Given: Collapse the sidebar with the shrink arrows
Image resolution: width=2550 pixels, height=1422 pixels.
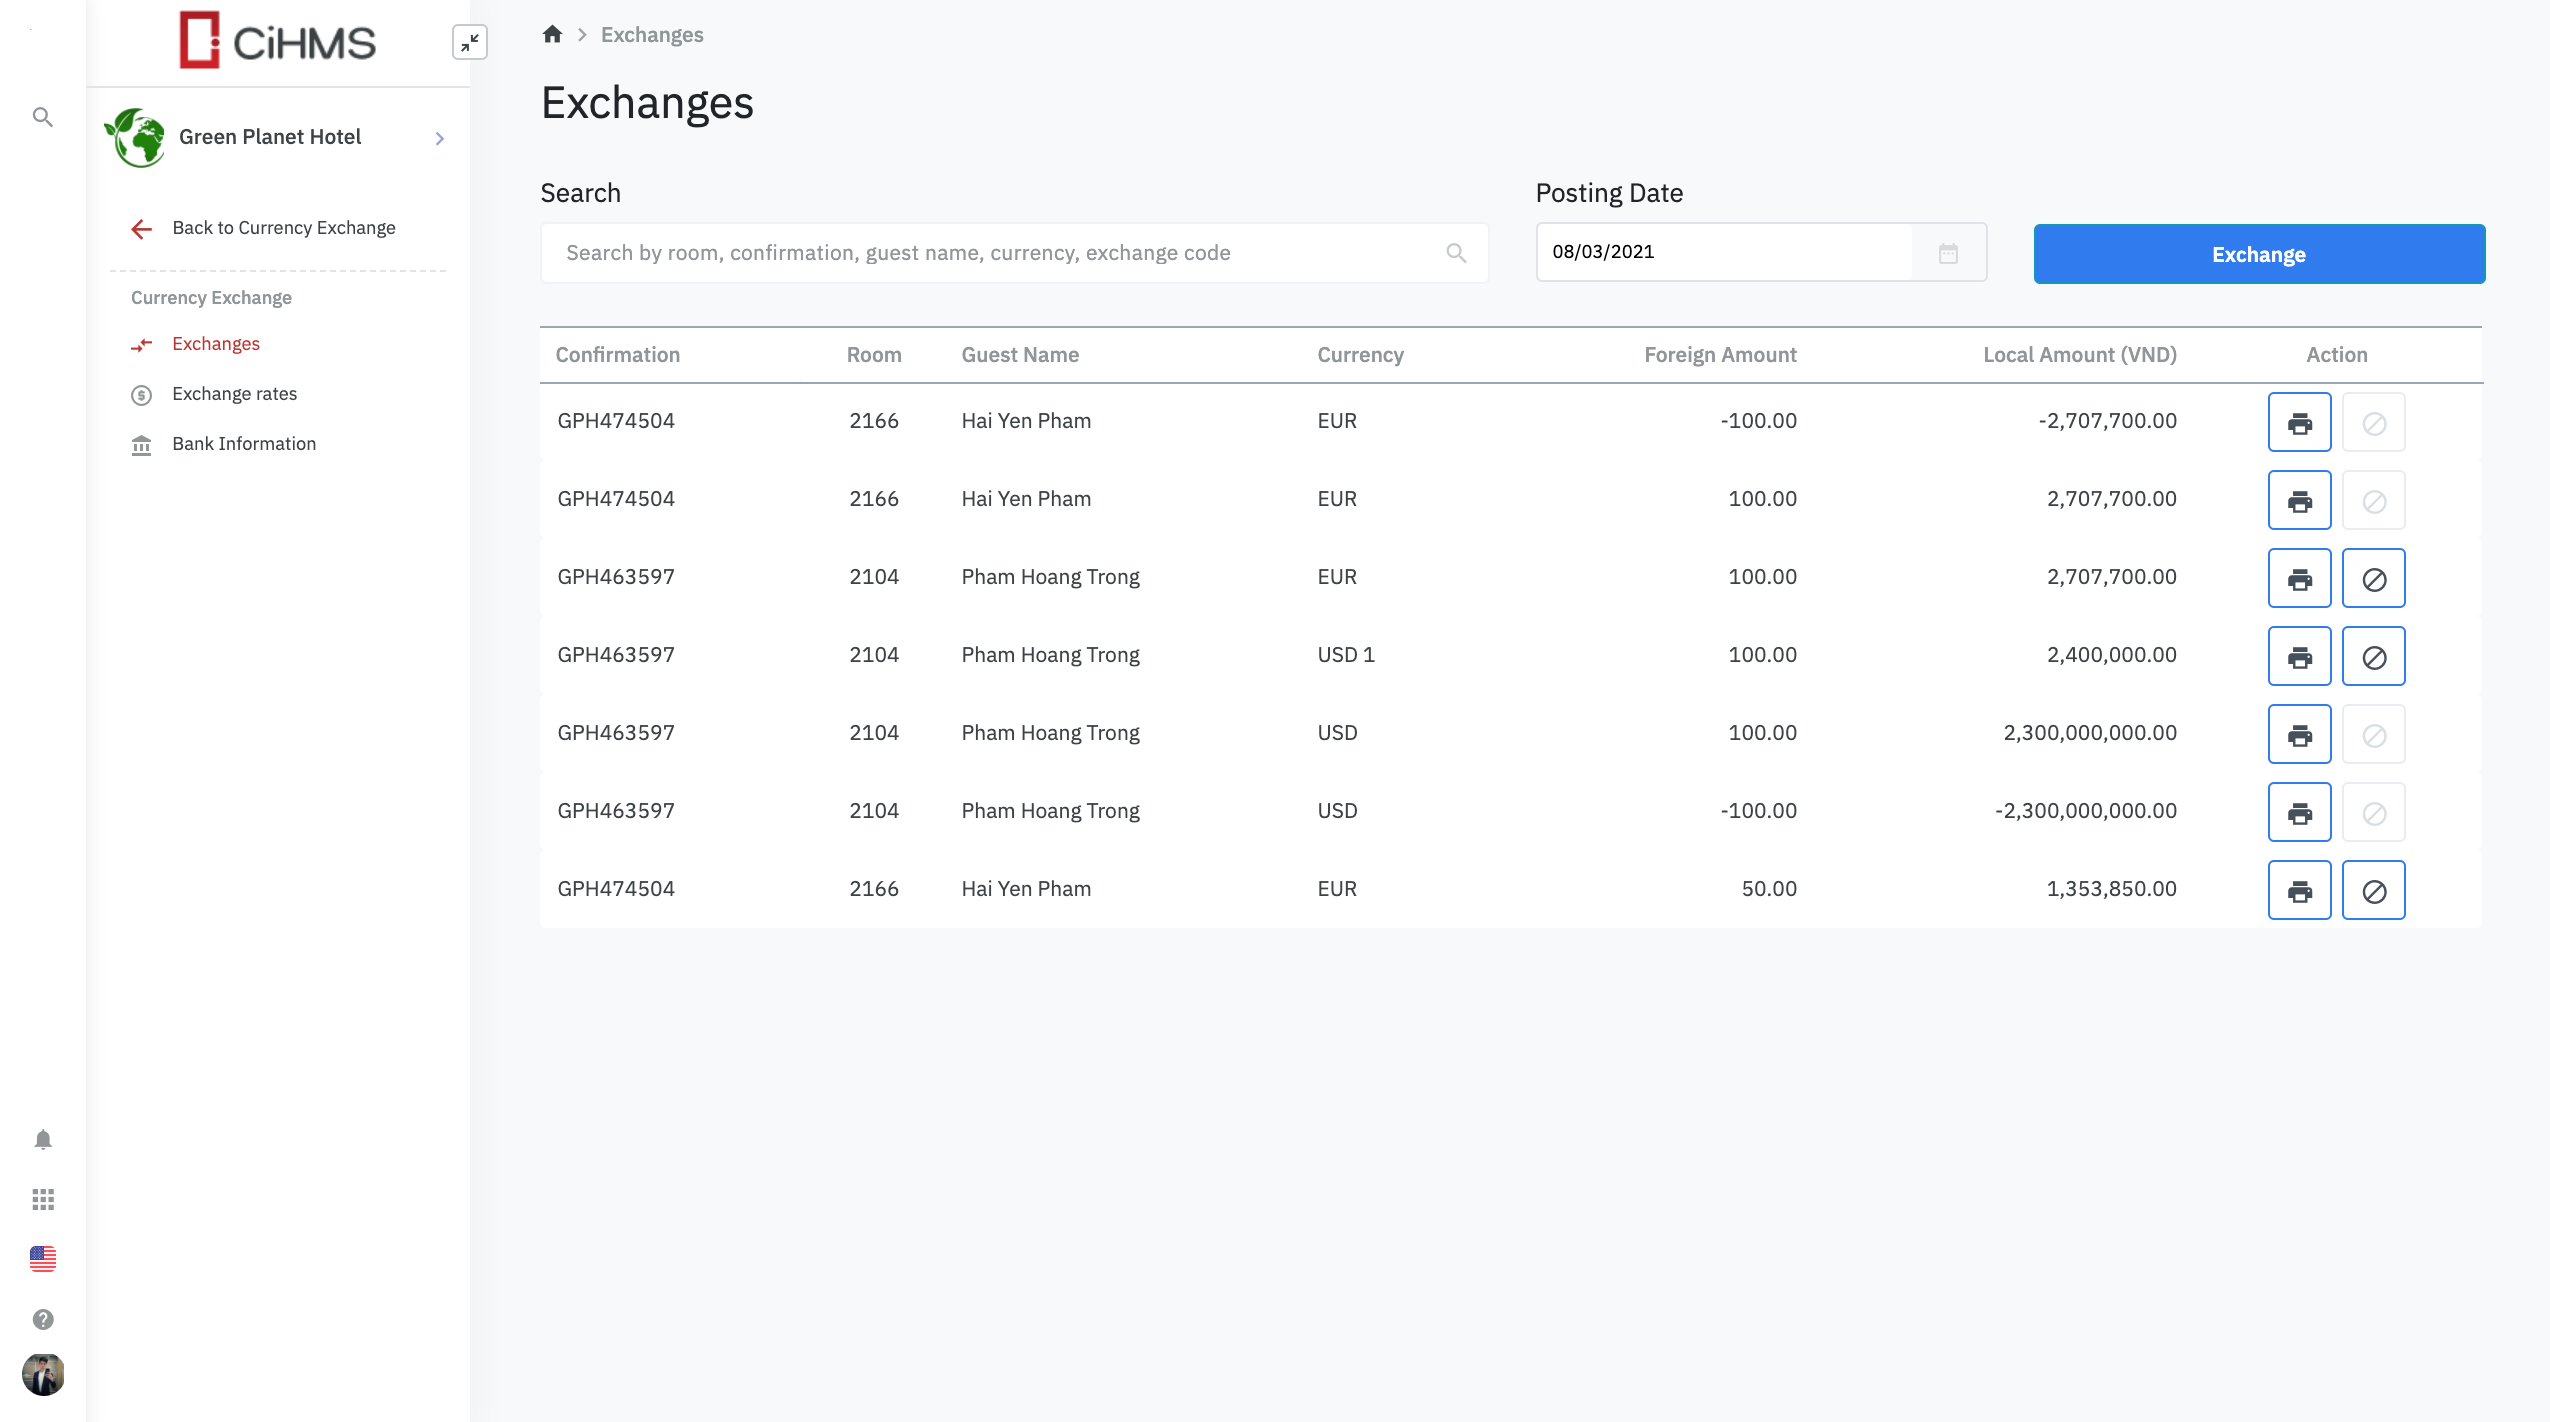Looking at the screenshot, I should coord(469,42).
